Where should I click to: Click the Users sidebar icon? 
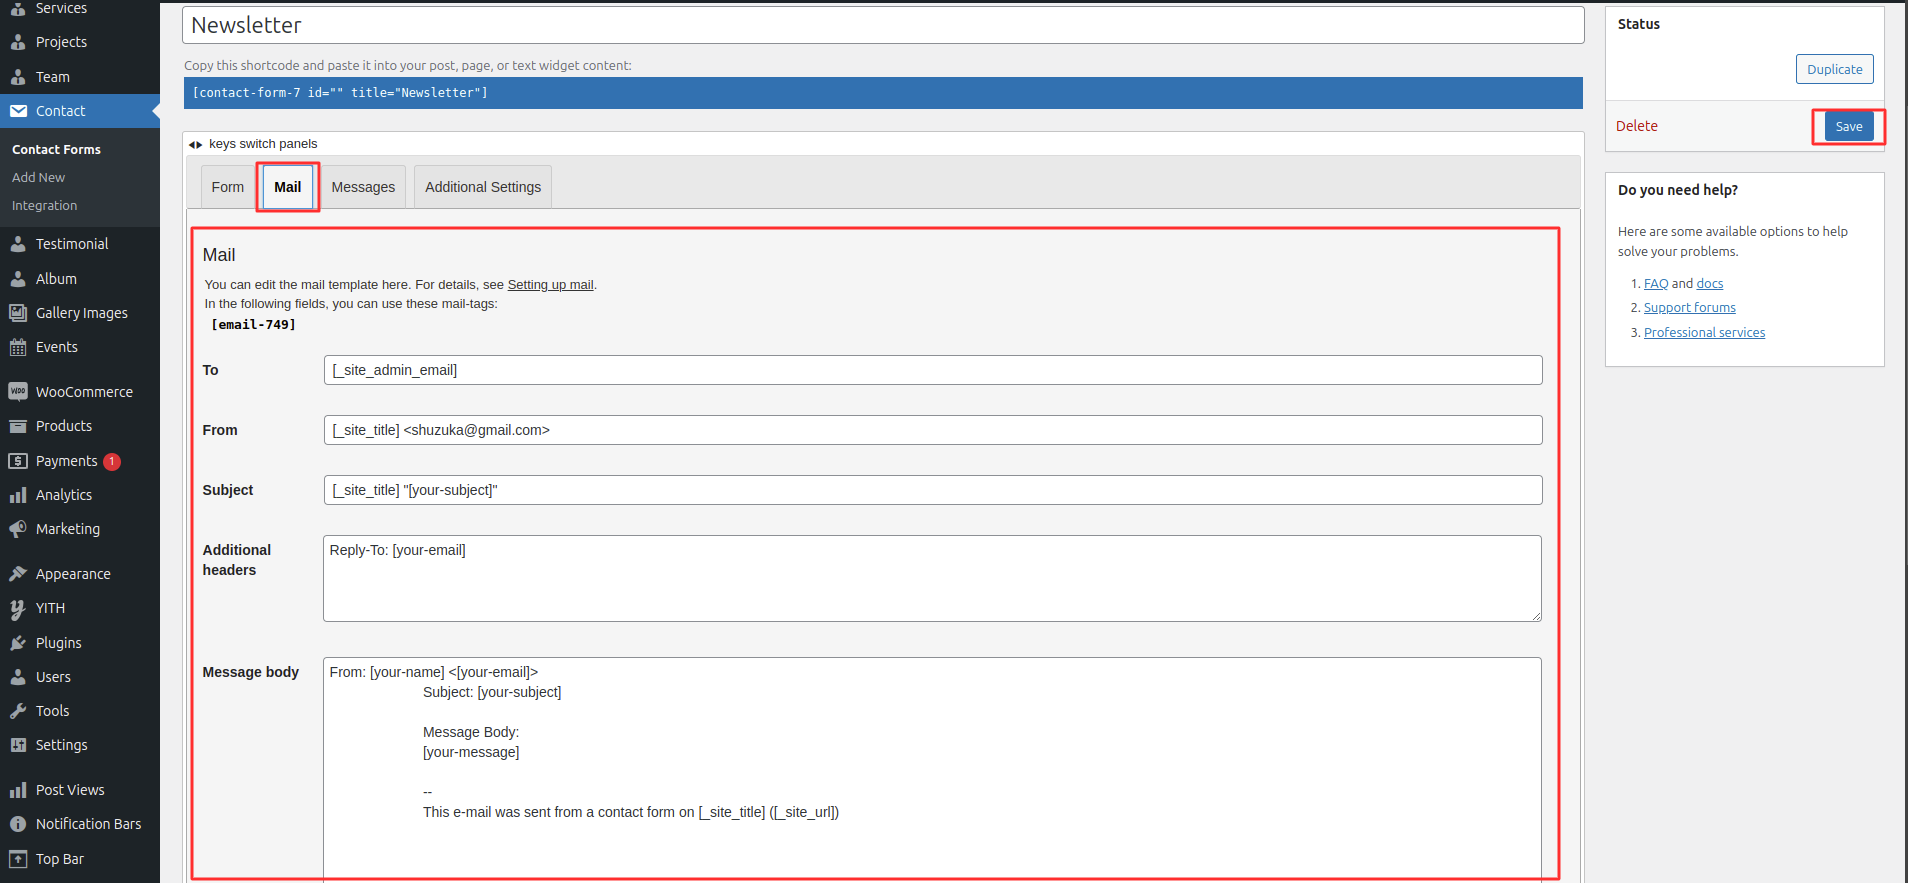click(x=18, y=677)
